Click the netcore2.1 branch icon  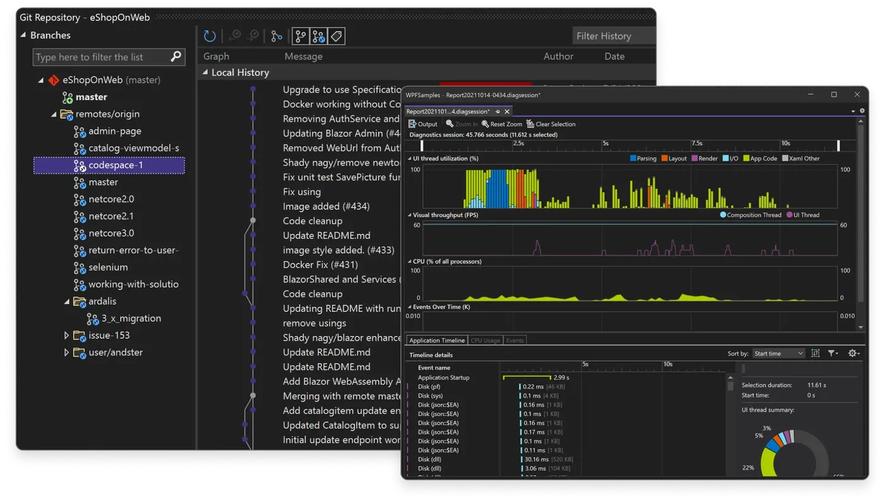[x=80, y=216]
